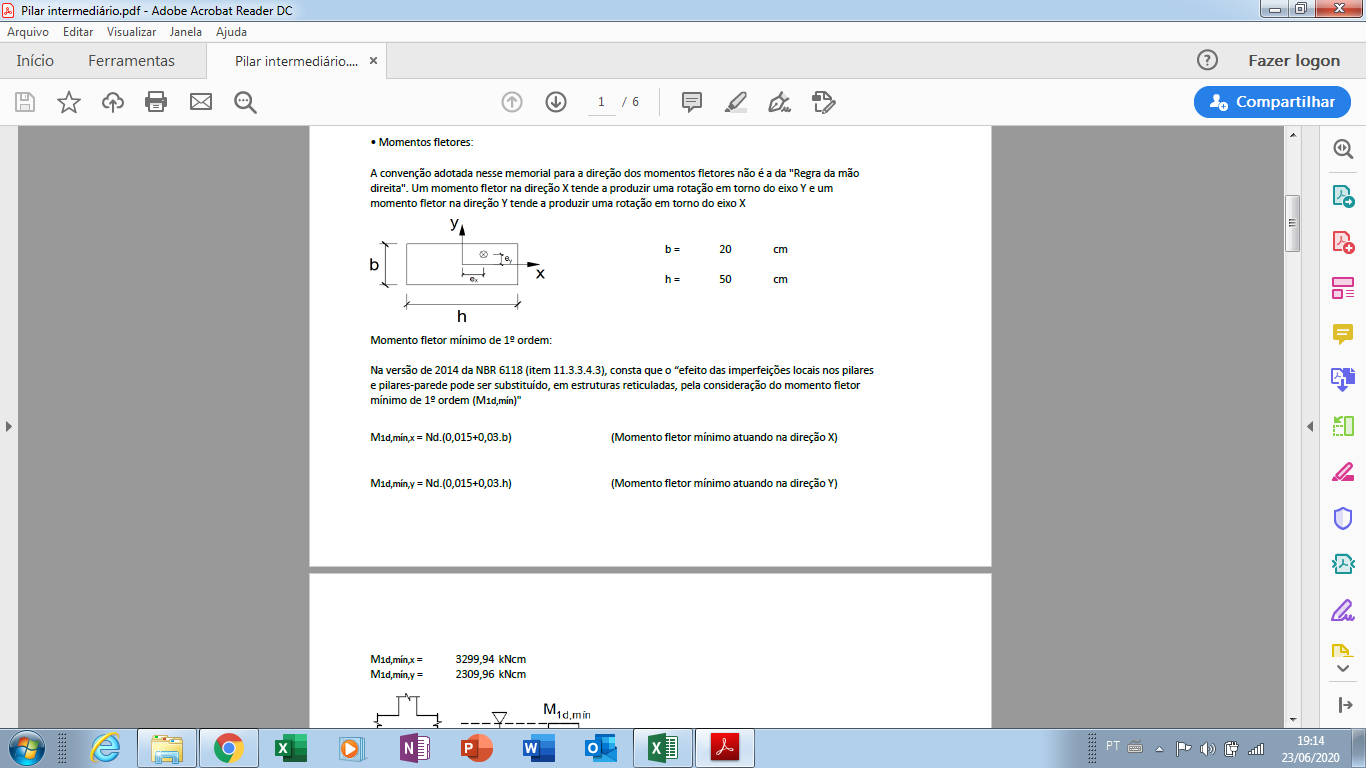
Task: Open pink Redact tool in right sidebar
Action: (1343, 472)
